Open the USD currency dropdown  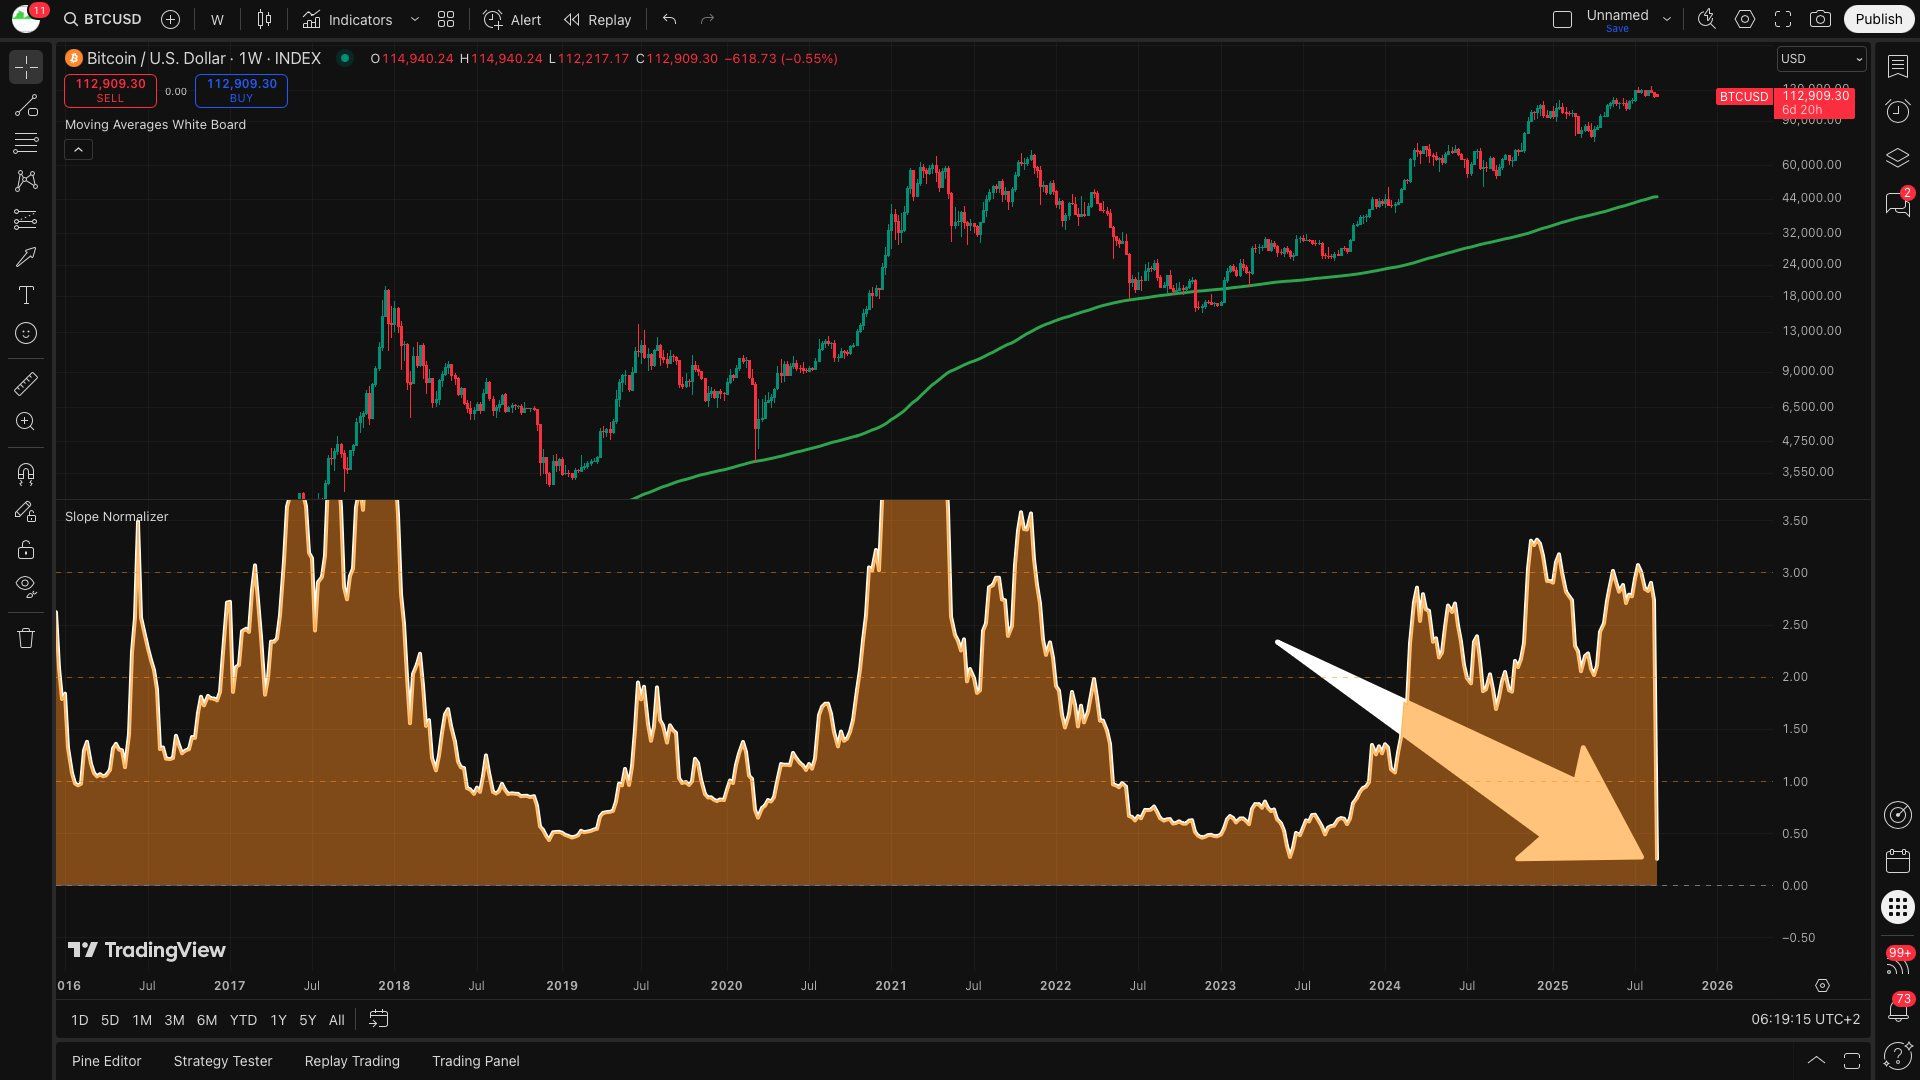pos(1821,59)
